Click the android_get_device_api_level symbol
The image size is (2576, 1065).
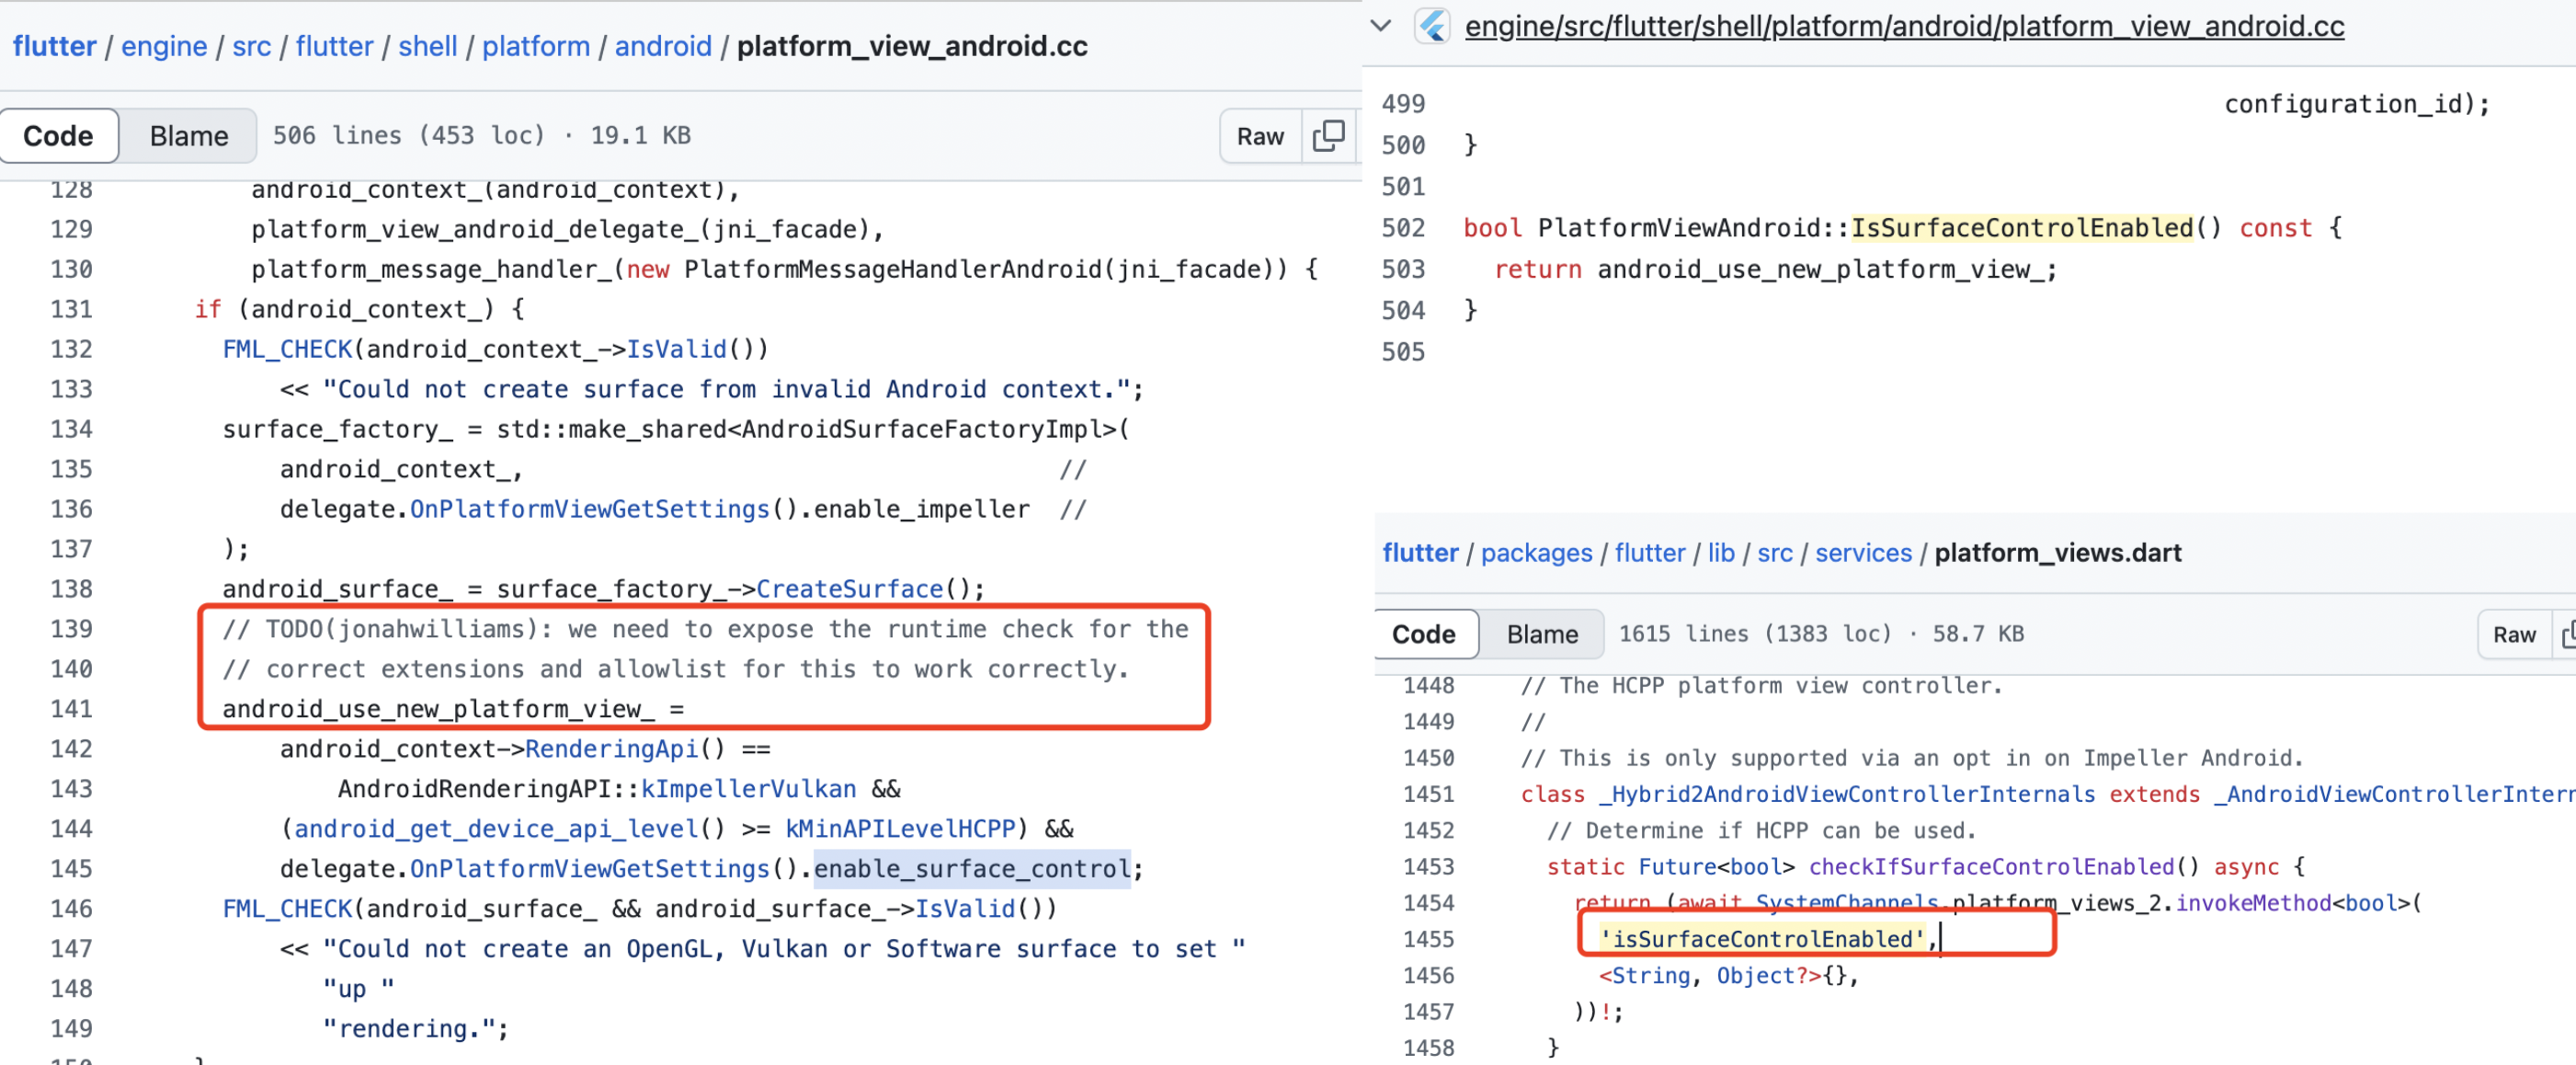[x=496, y=829]
